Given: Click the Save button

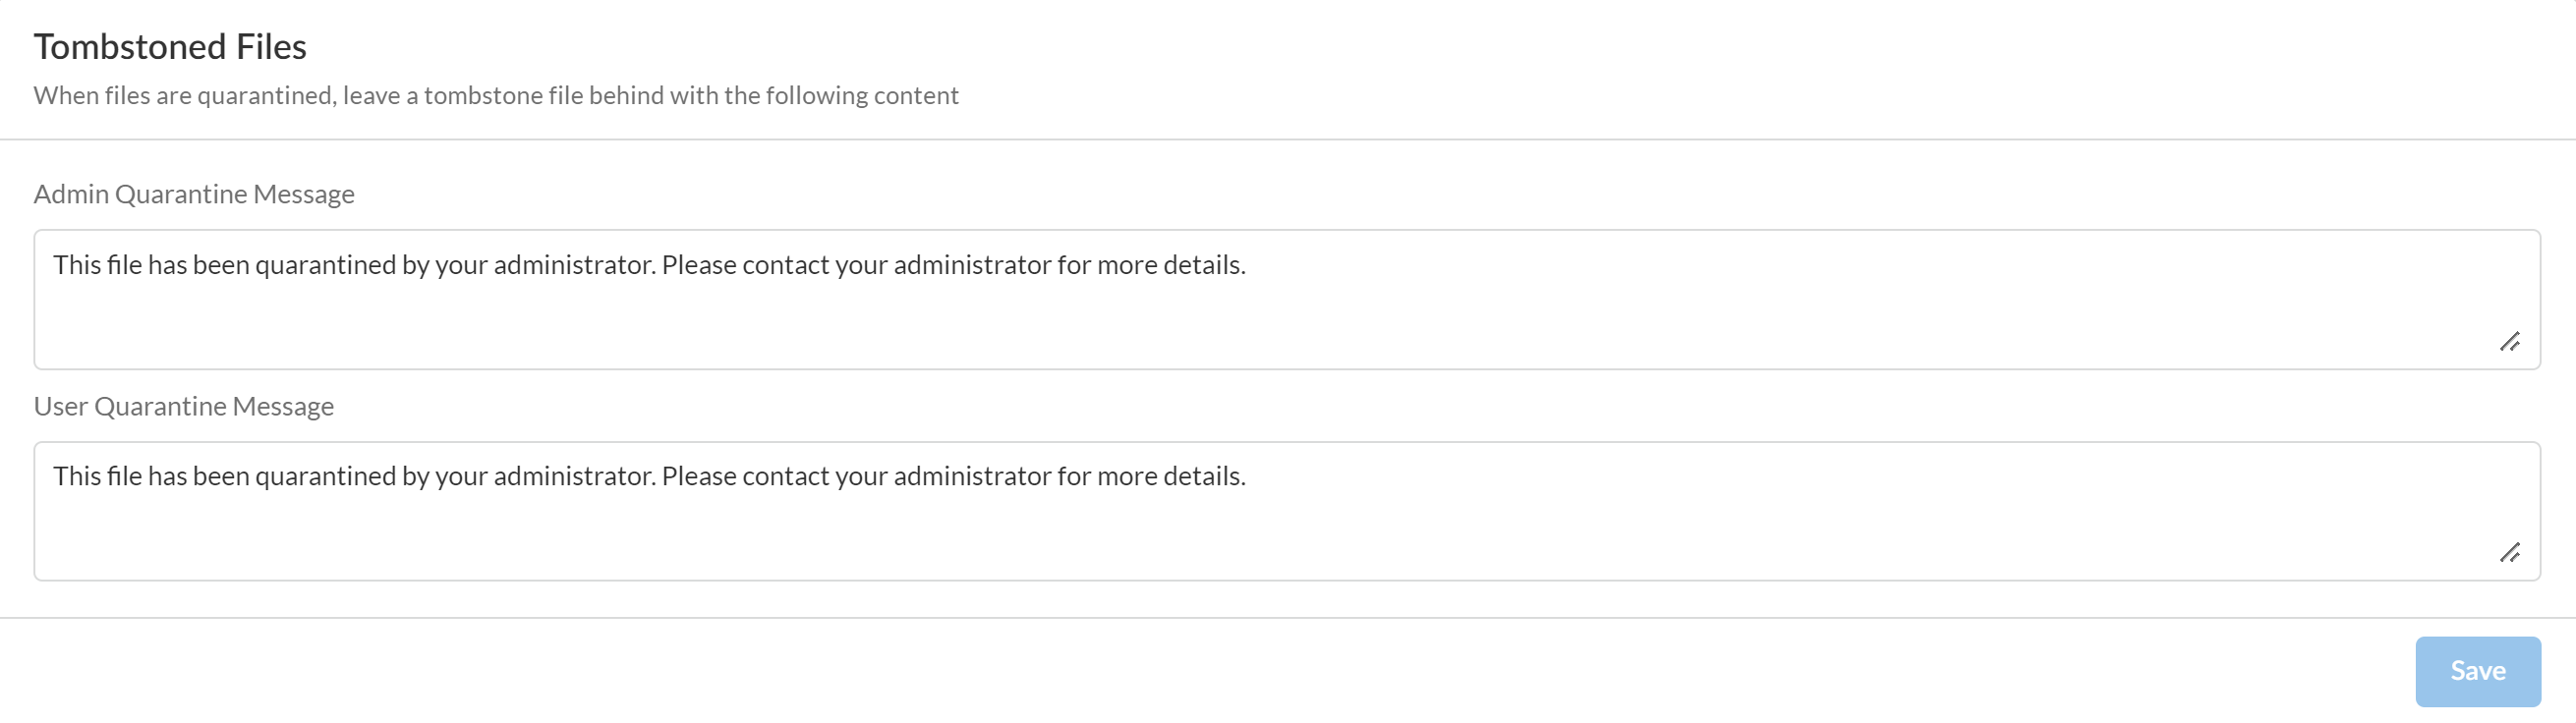Looking at the screenshot, I should [2477, 671].
